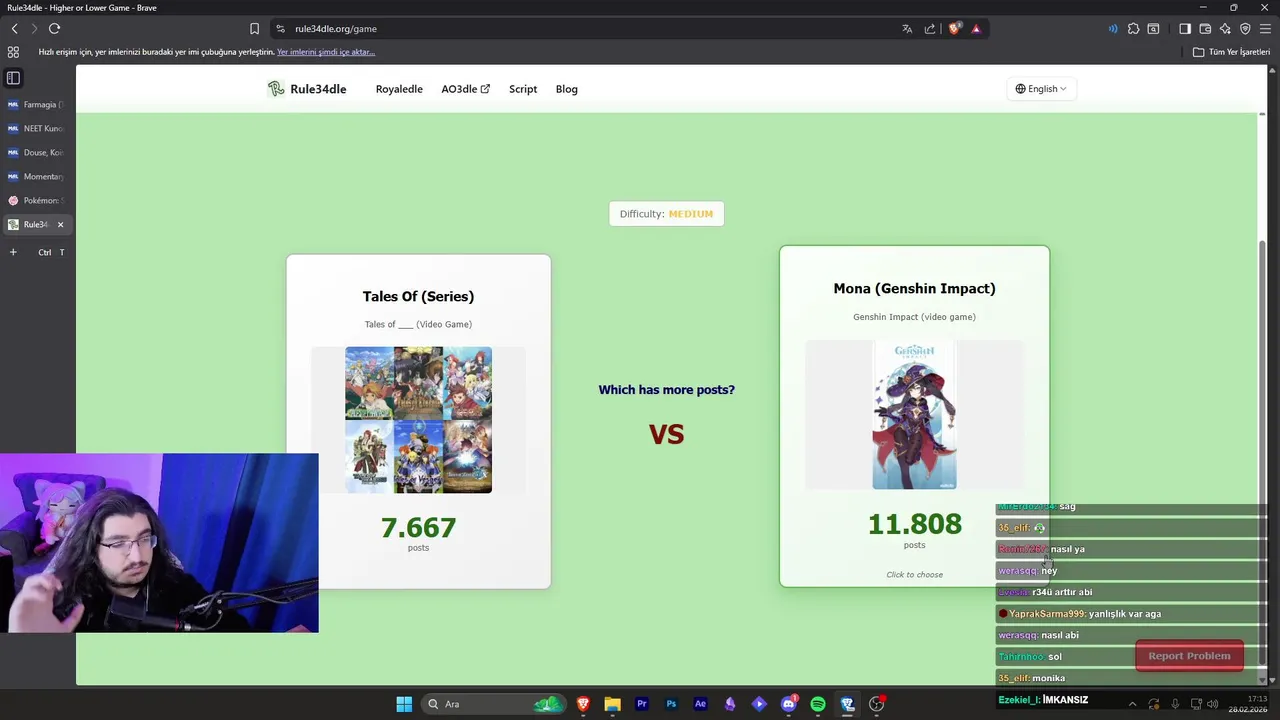Switch to the Momentary tab
The width and height of the screenshot is (1280, 720).
coord(36,176)
